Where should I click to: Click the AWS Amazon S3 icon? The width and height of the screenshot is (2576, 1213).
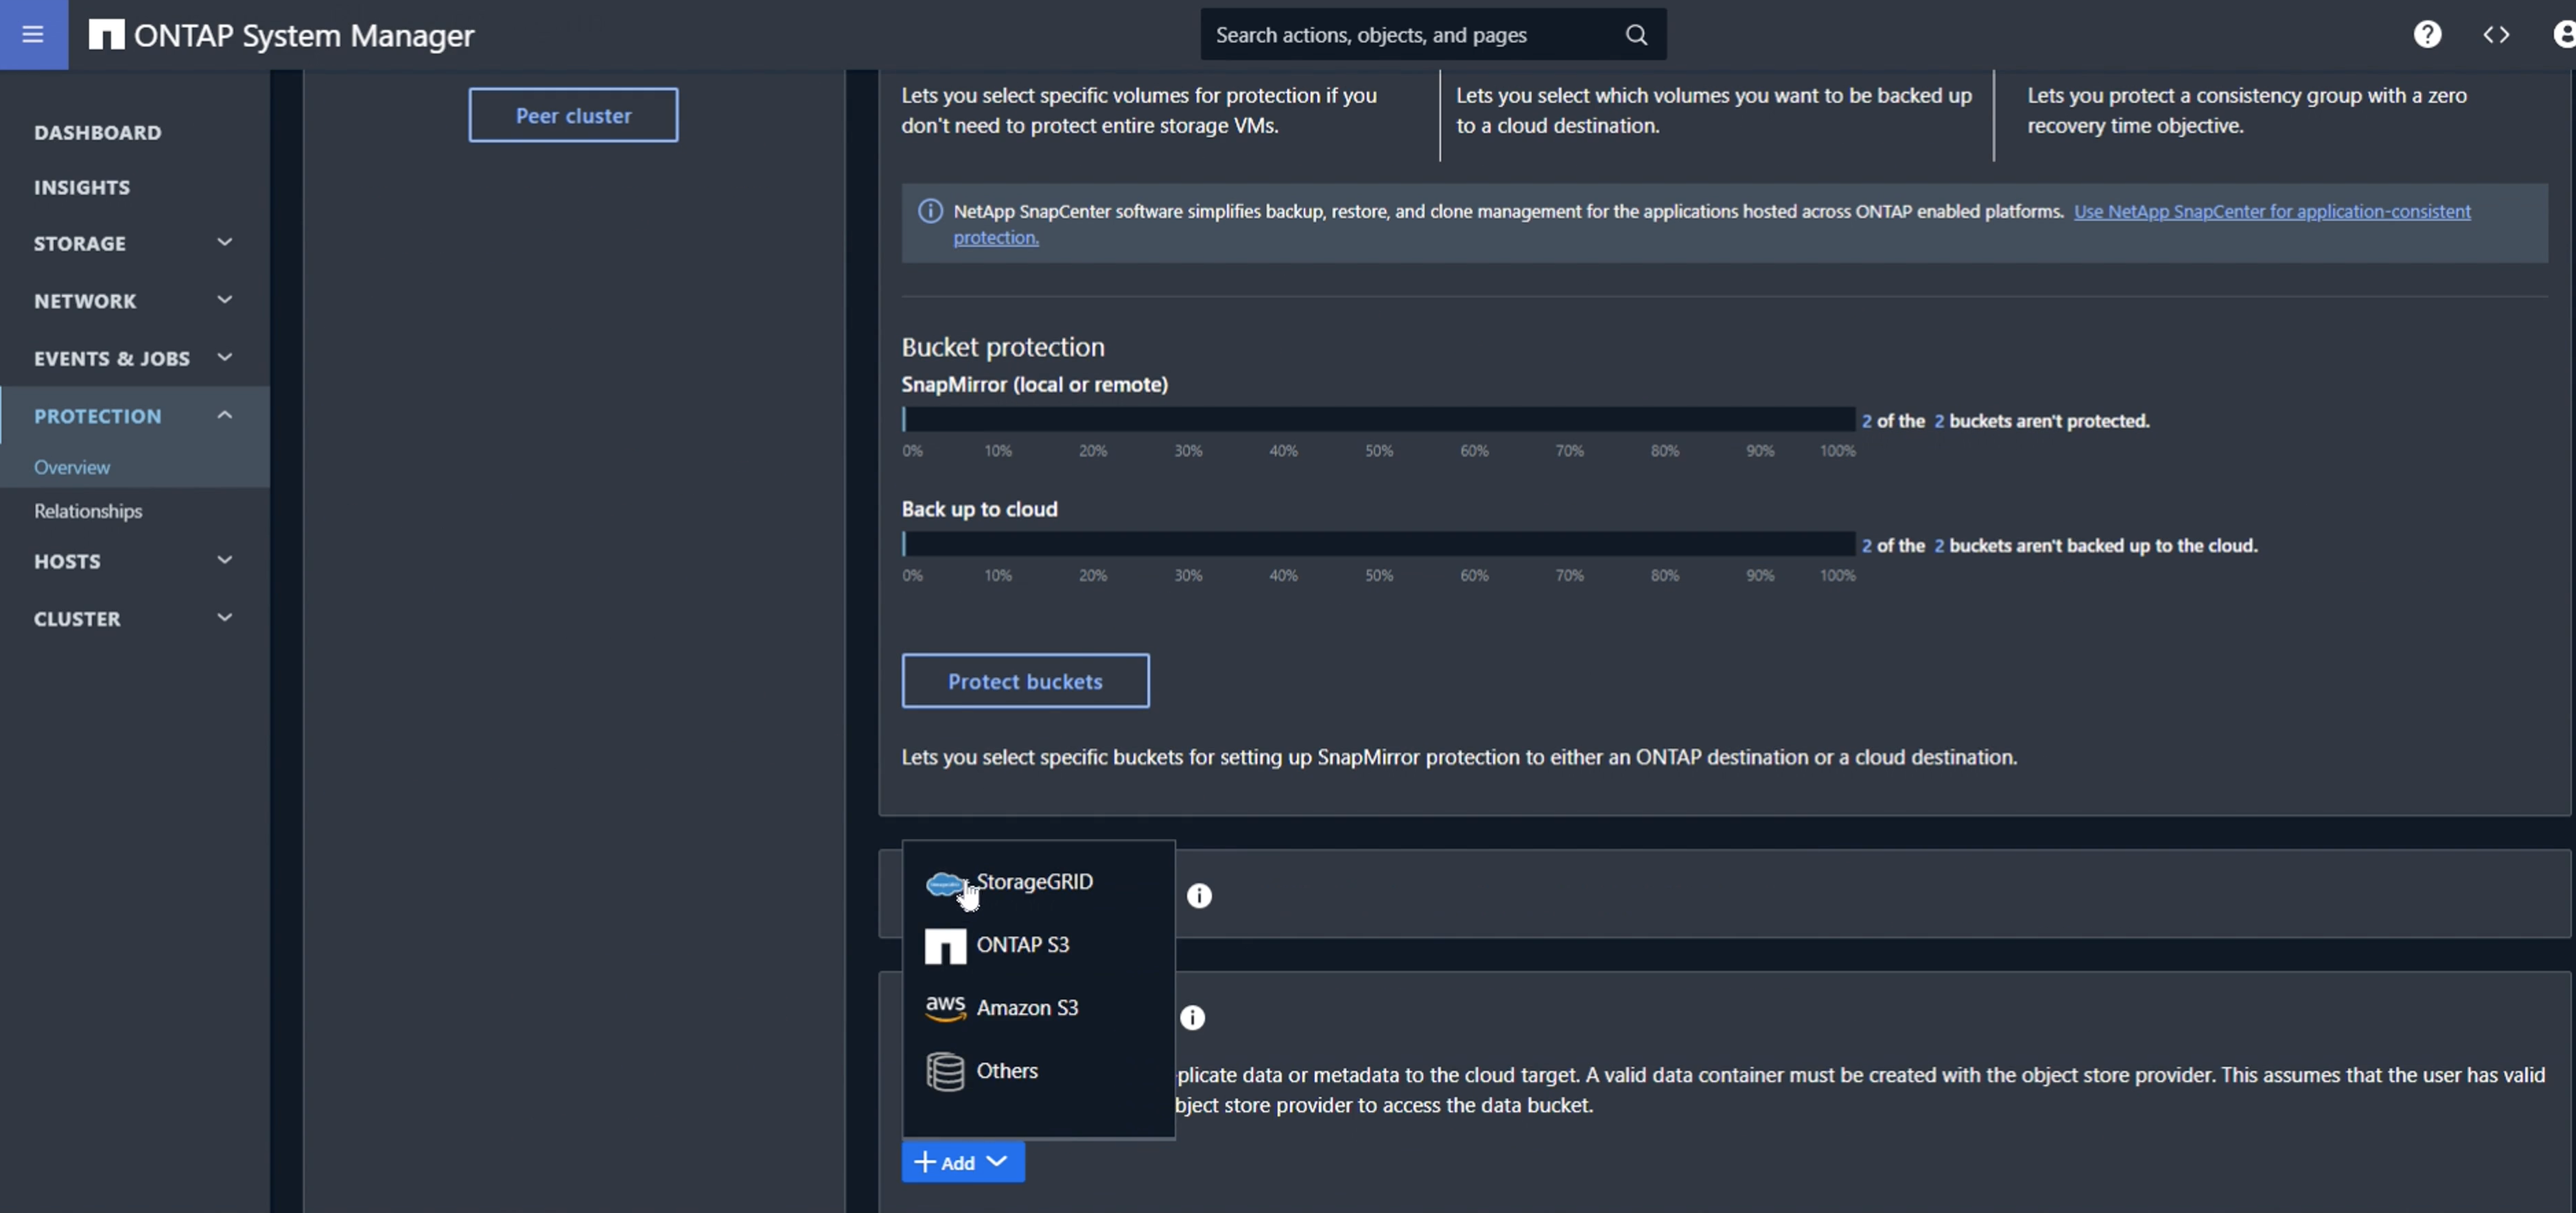pyautogui.click(x=945, y=1006)
